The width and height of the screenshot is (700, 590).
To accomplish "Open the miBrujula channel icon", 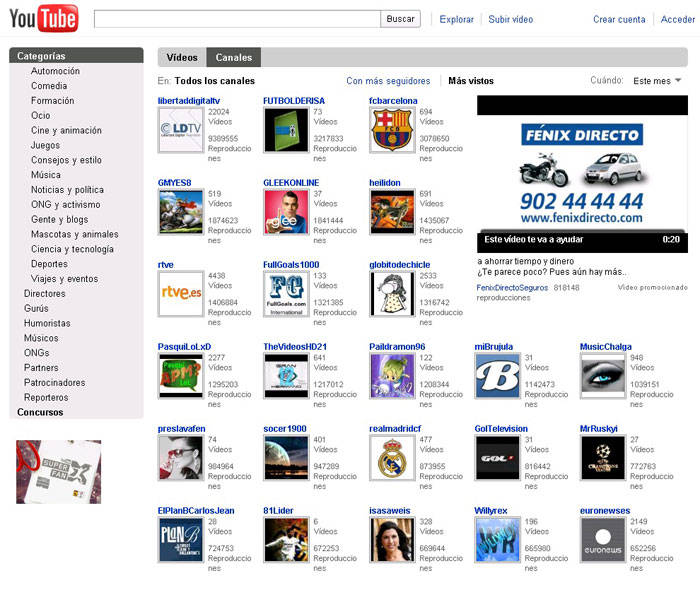I will pos(496,376).
